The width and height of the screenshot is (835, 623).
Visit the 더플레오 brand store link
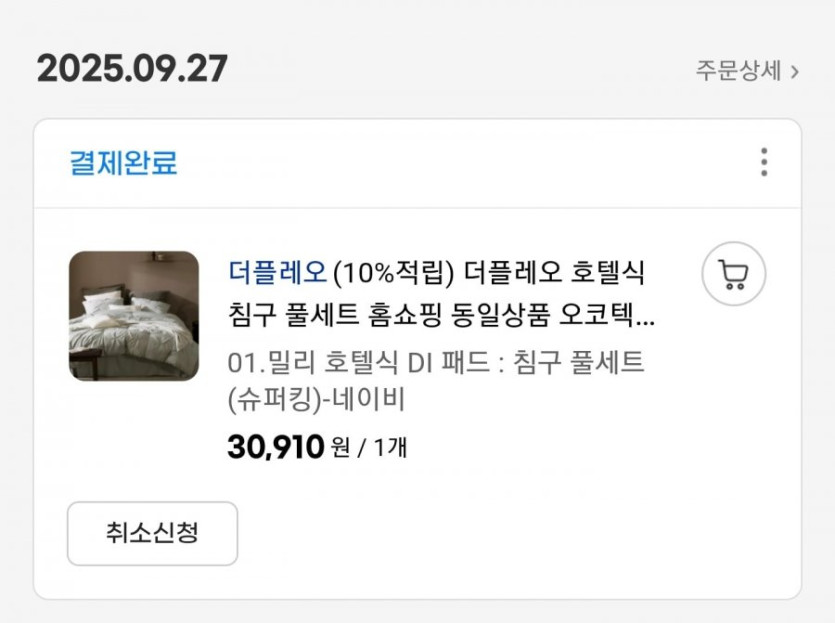point(277,271)
